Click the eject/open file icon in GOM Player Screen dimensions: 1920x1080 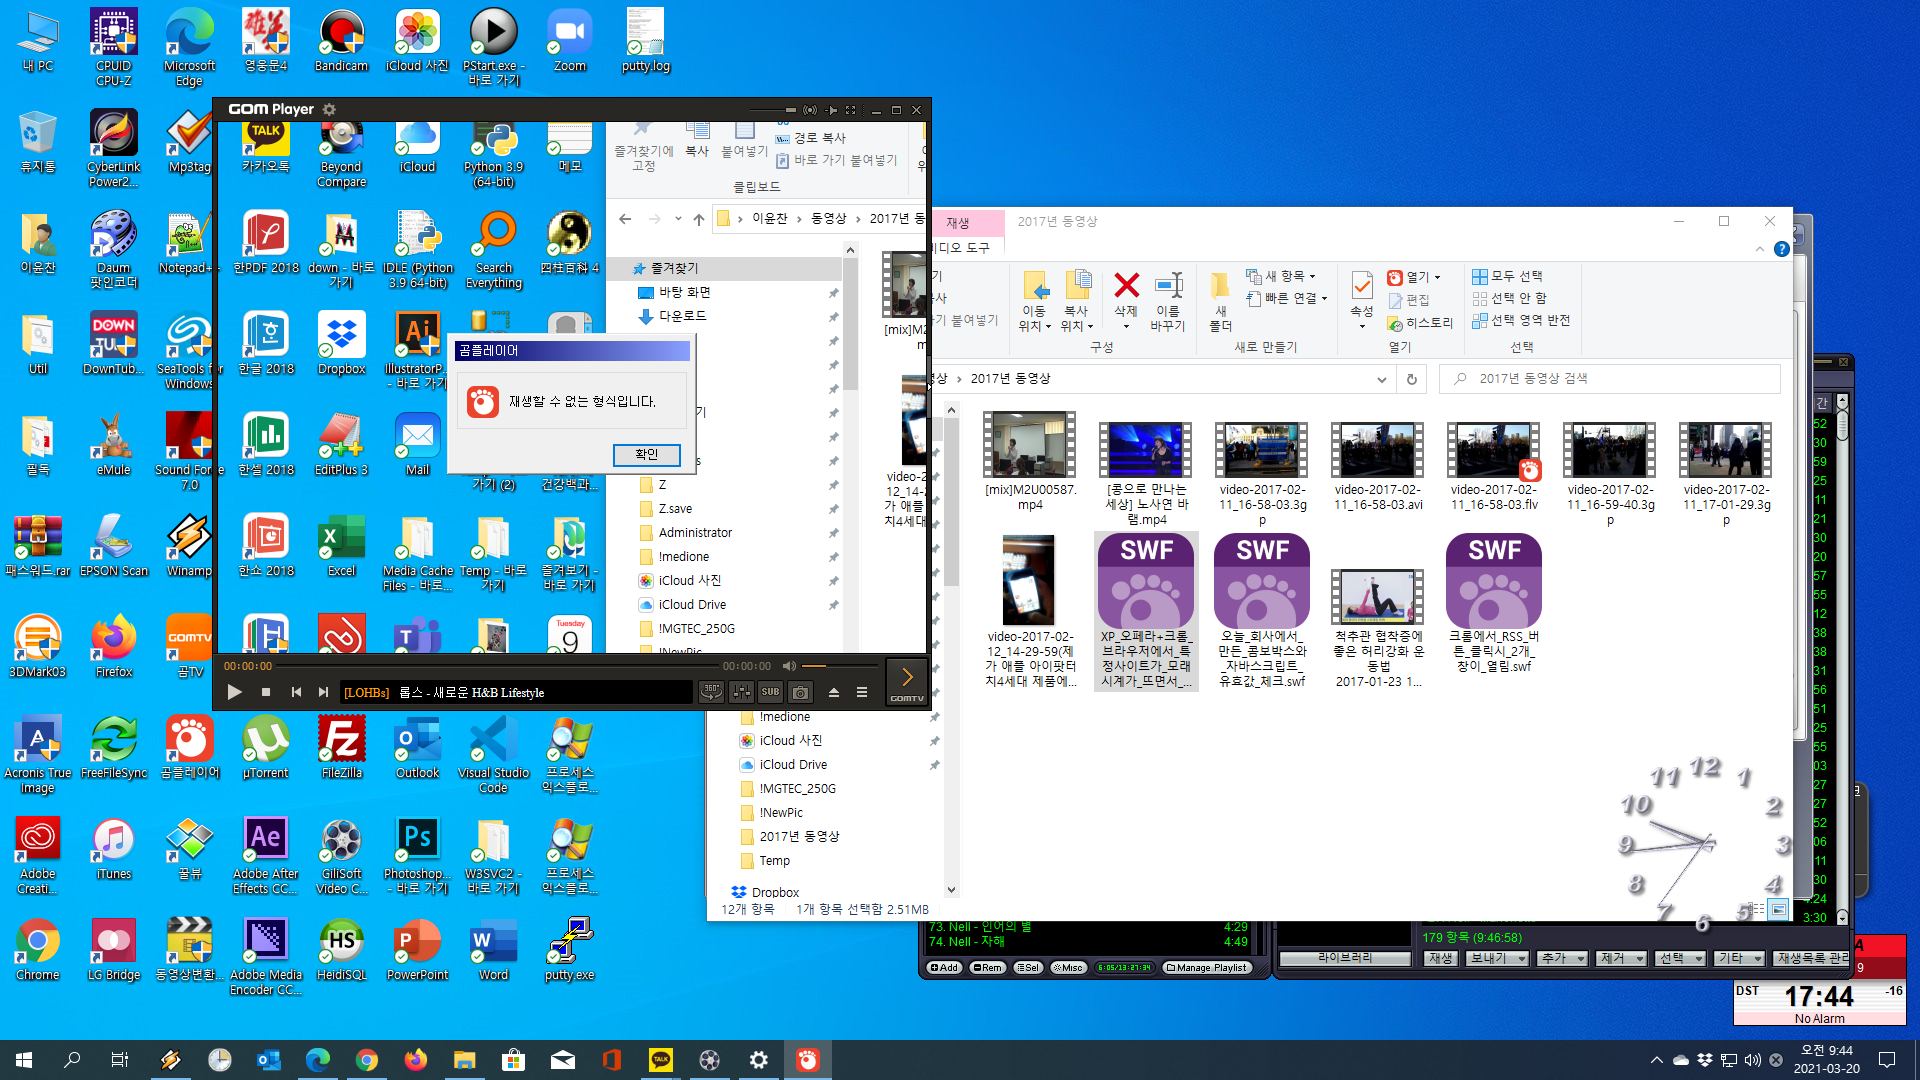[x=833, y=692]
